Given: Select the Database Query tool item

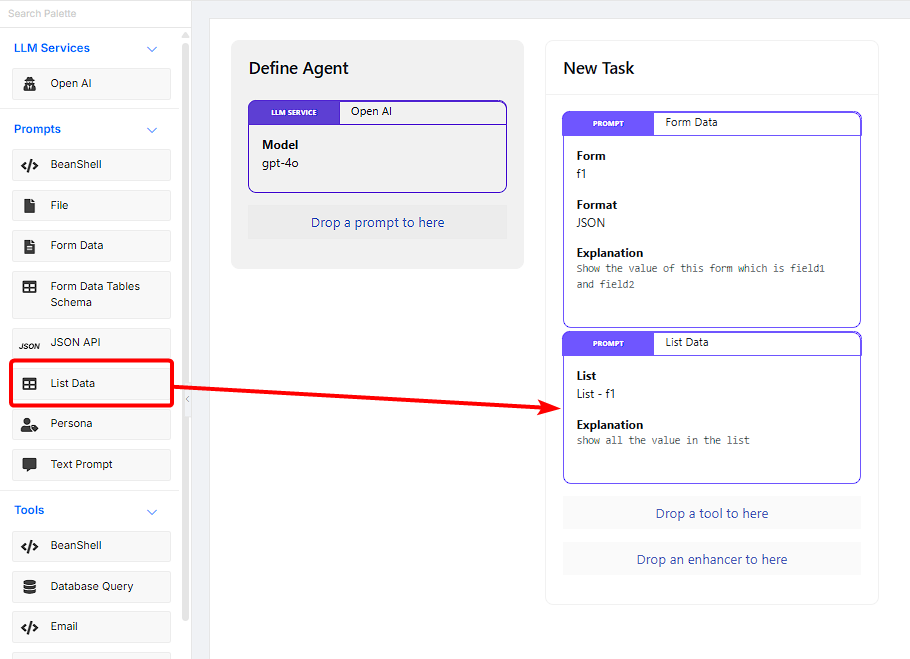Looking at the screenshot, I should (91, 587).
